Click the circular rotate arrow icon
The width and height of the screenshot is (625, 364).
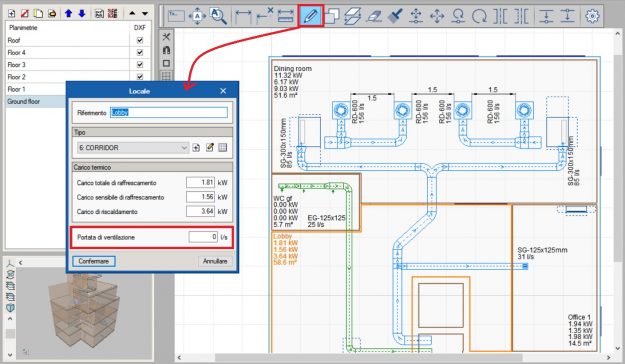point(480,16)
